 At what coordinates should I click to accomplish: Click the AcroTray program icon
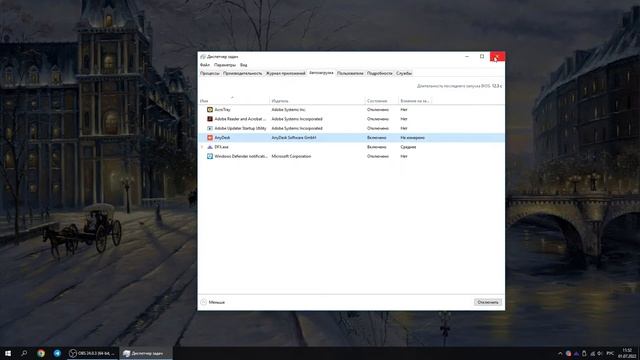(210, 110)
